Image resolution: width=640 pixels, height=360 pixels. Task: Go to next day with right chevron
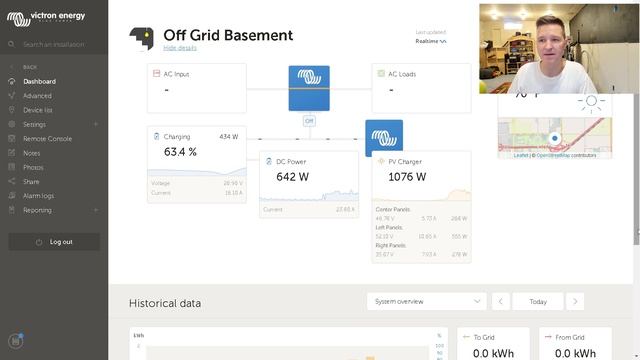click(575, 302)
